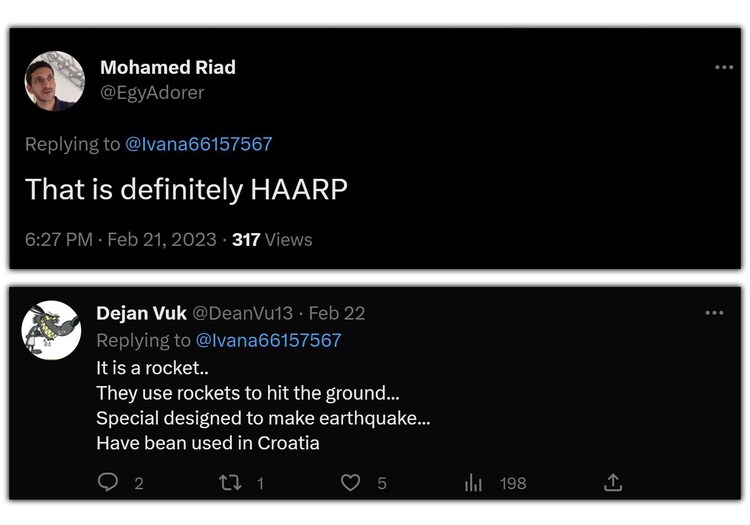Image resolution: width=750 pixels, height=525 pixels.
Task: Open the Feb 22 tweet date link
Action: coord(337,313)
